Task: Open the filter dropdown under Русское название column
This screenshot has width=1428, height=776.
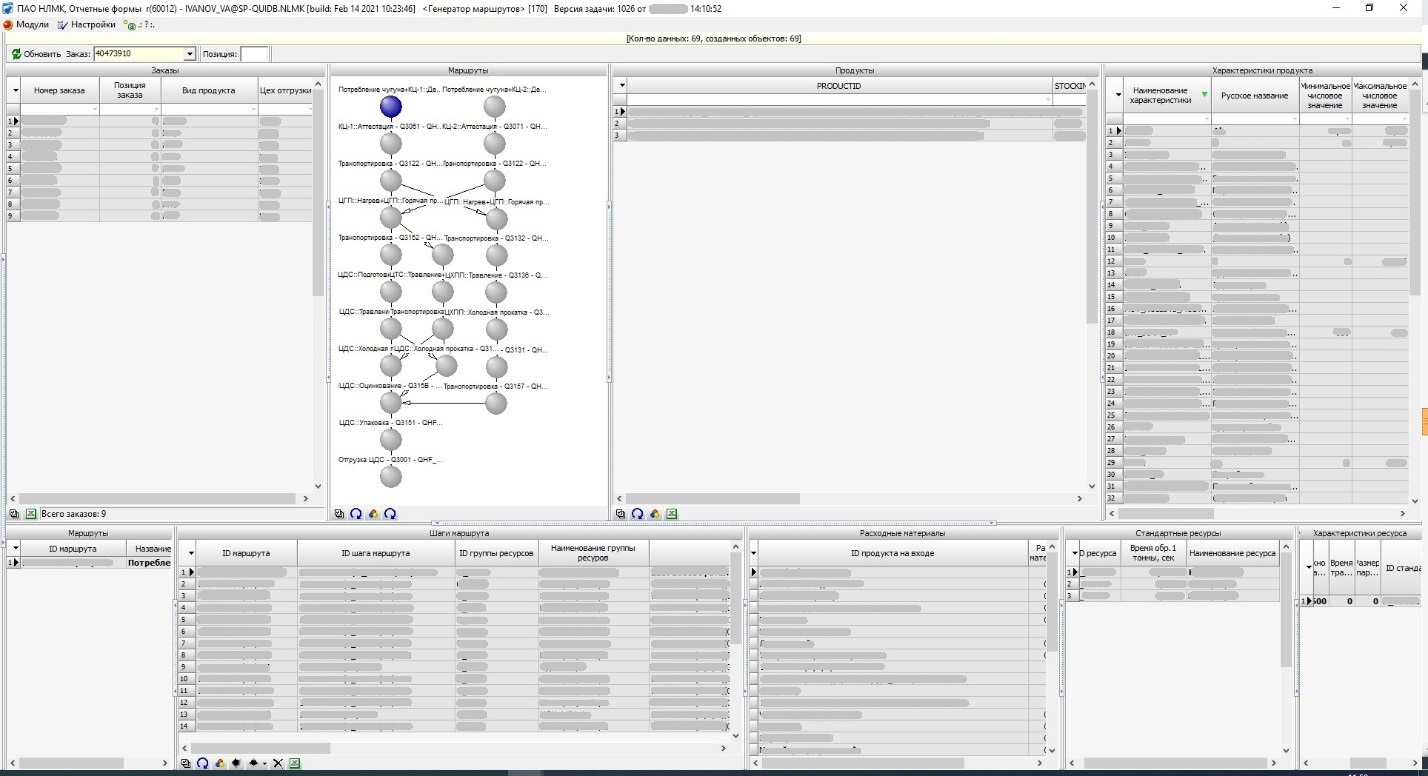Action: pyautogui.click(x=1294, y=118)
